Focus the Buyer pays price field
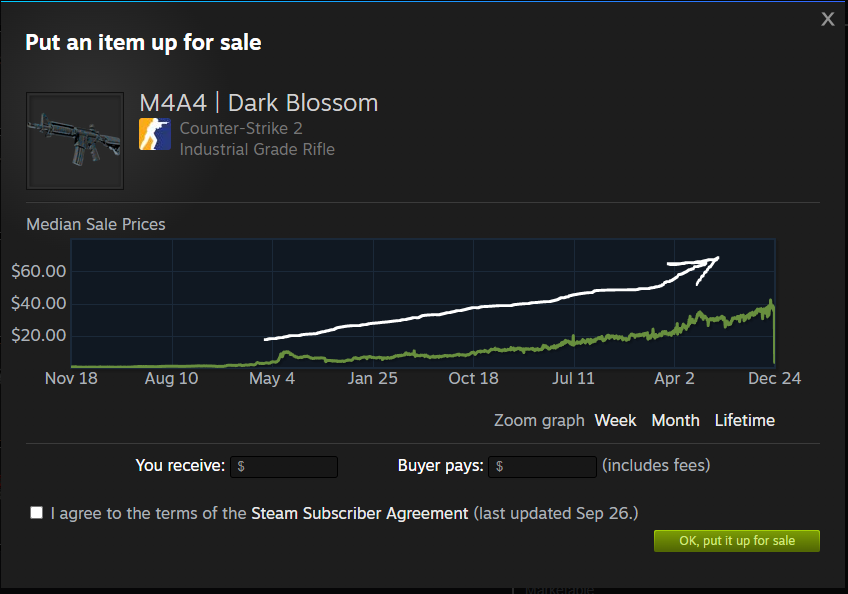 tap(543, 466)
